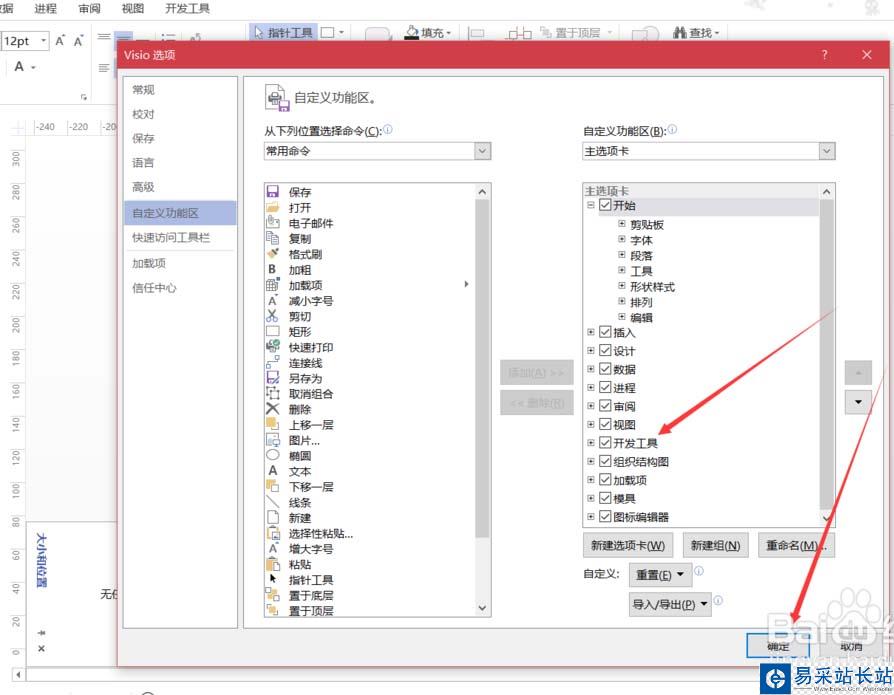Toggle the 设计 tab checkbox
Viewport: 894px width, 695px height.
(605, 350)
